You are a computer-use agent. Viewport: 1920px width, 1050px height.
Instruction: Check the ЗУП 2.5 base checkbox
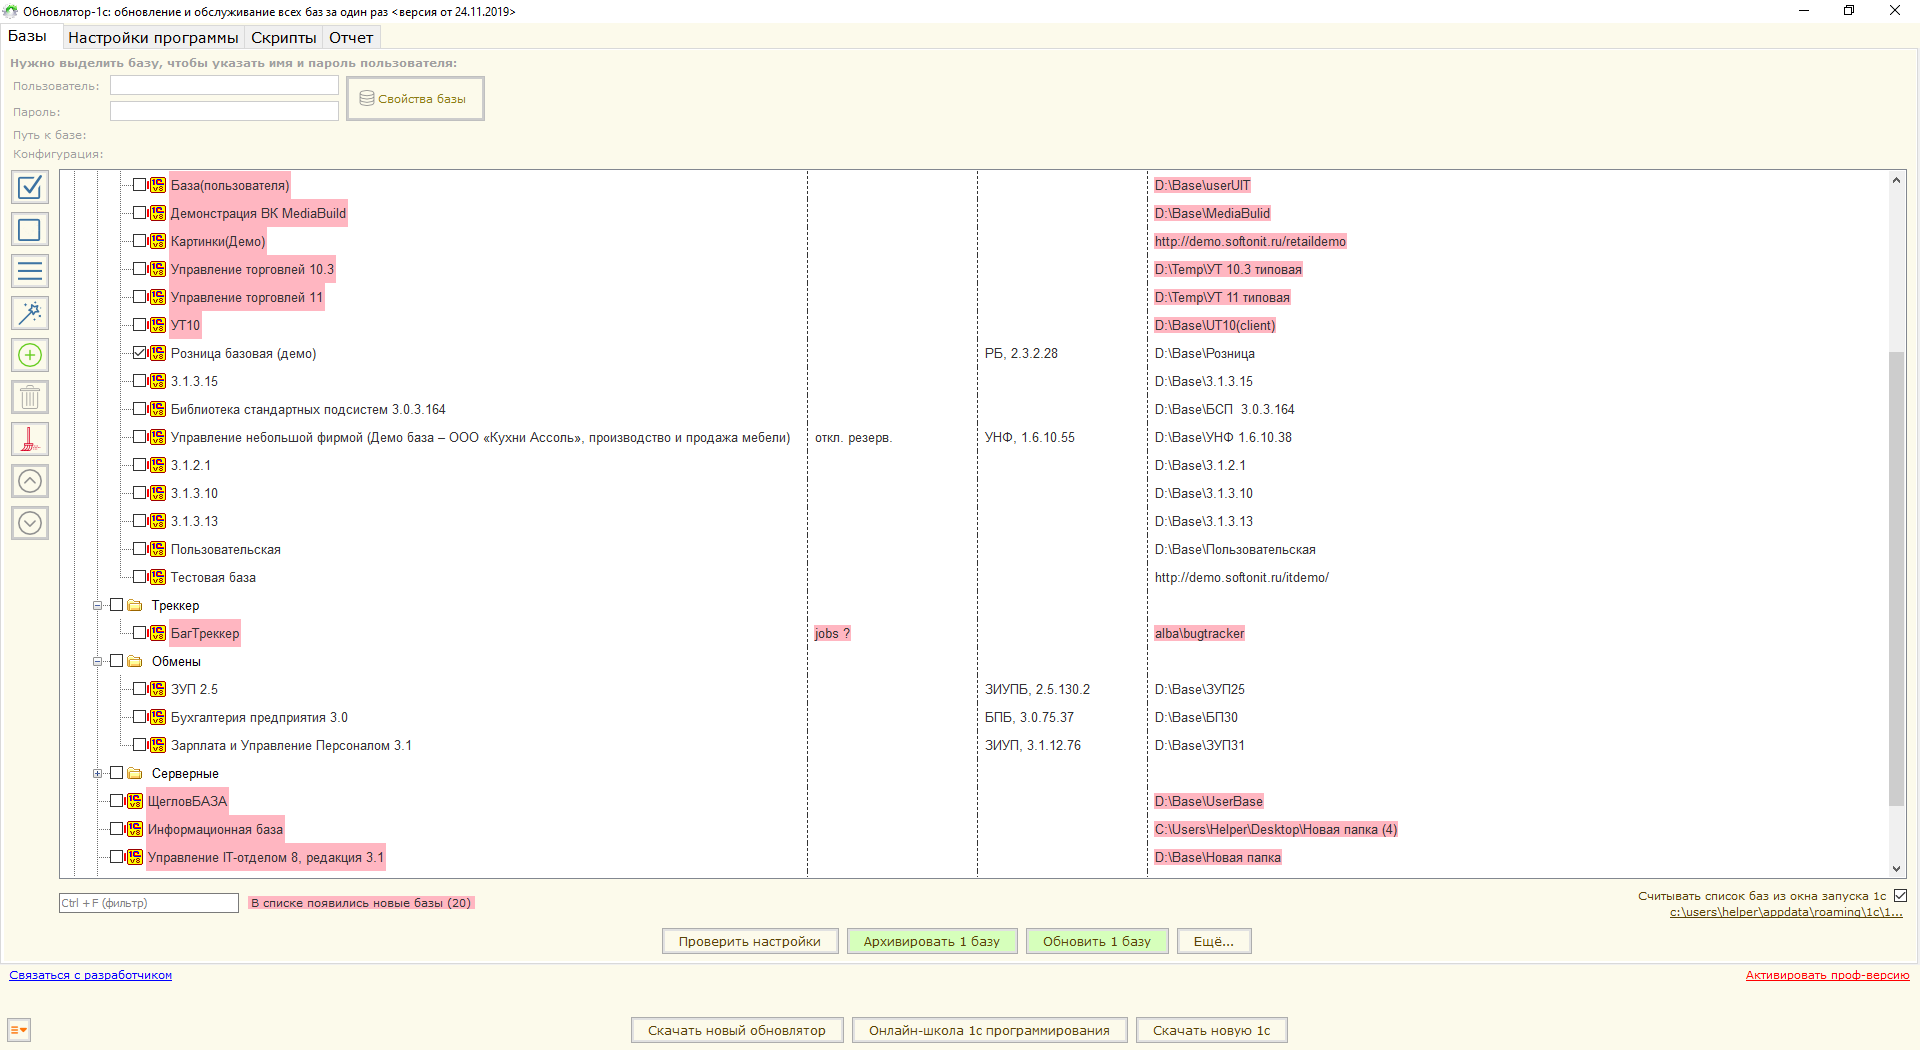tap(140, 689)
